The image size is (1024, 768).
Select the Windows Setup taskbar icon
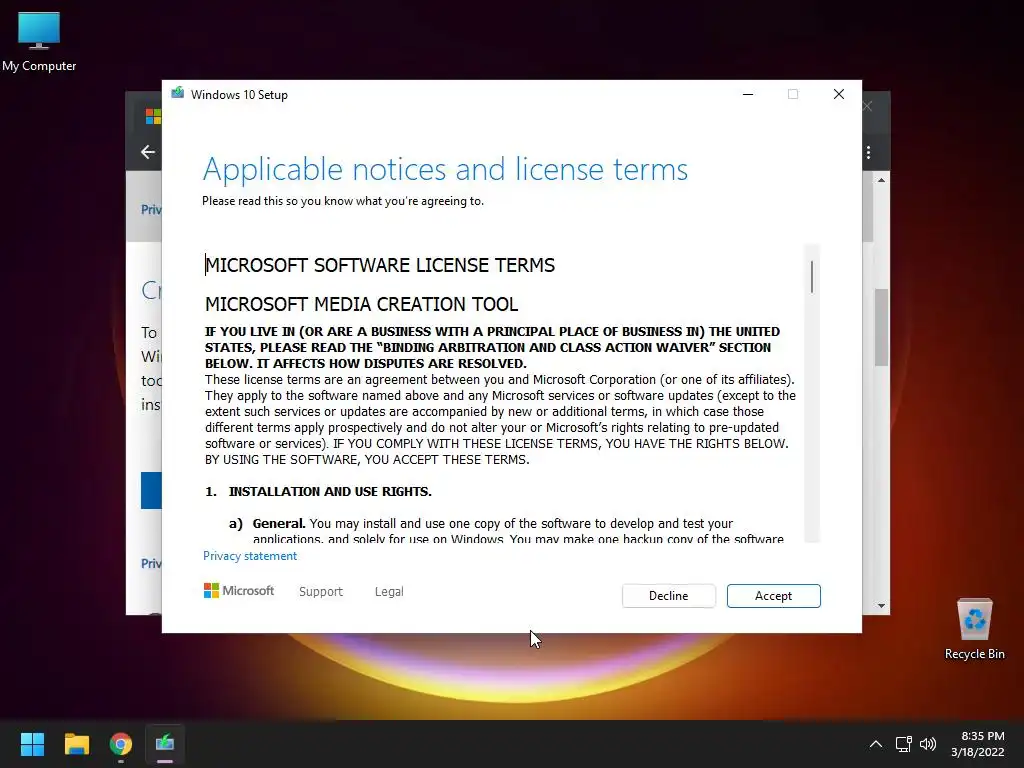tap(165, 744)
